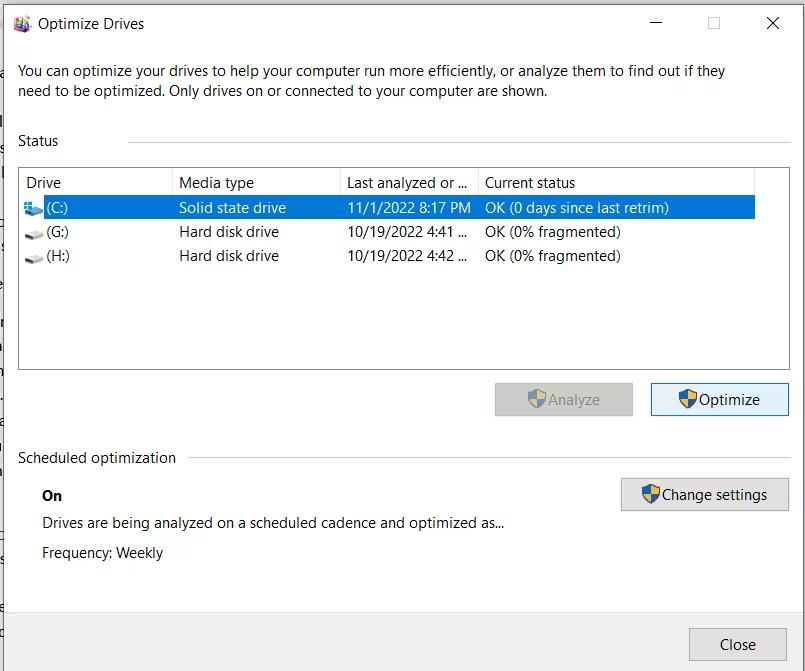The width and height of the screenshot is (805, 671).
Task: Click the Analyze button
Action: pyautogui.click(x=564, y=399)
